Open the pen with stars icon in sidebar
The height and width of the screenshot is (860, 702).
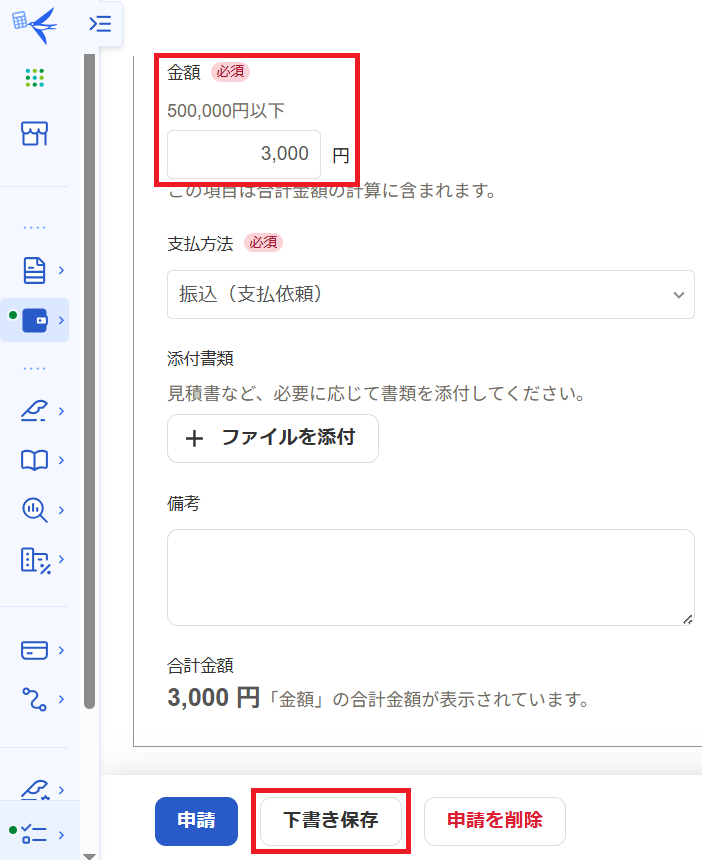coord(35,790)
